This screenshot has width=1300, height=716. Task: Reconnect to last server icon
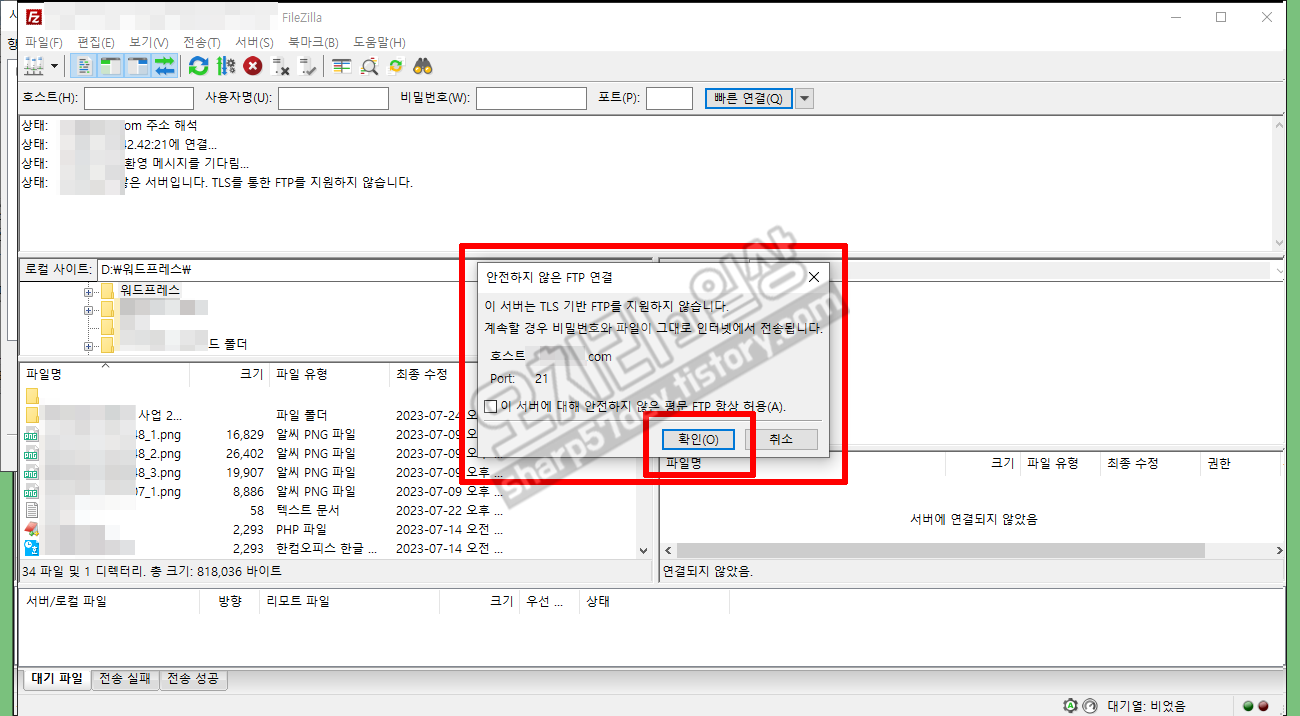(x=308, y=66)
